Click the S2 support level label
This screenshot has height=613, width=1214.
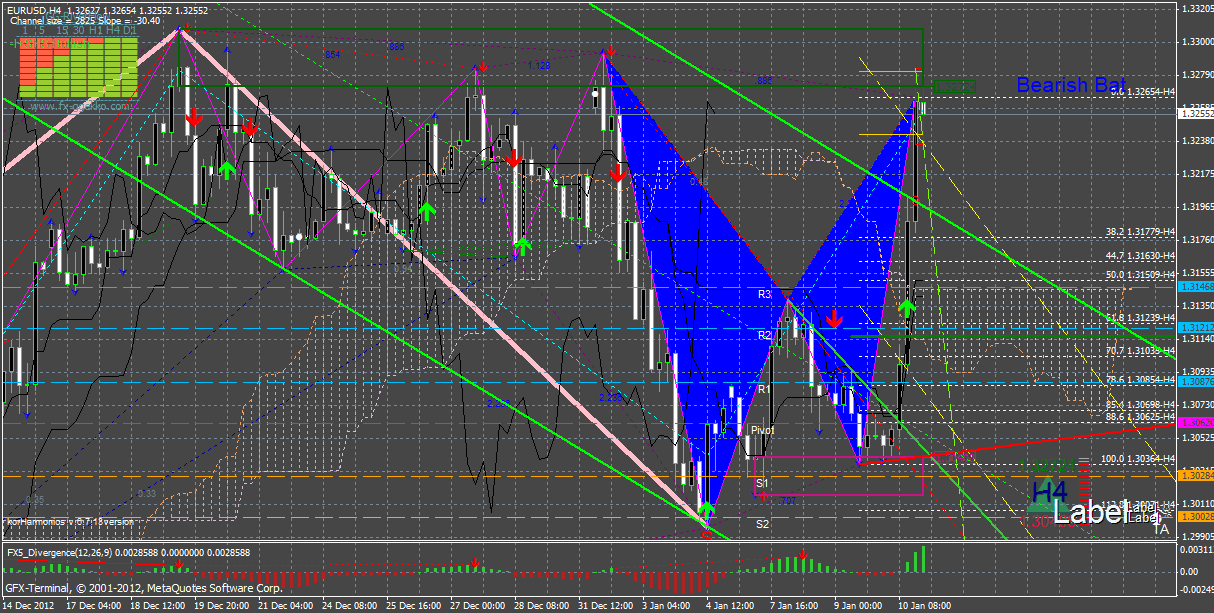point(763,524)
